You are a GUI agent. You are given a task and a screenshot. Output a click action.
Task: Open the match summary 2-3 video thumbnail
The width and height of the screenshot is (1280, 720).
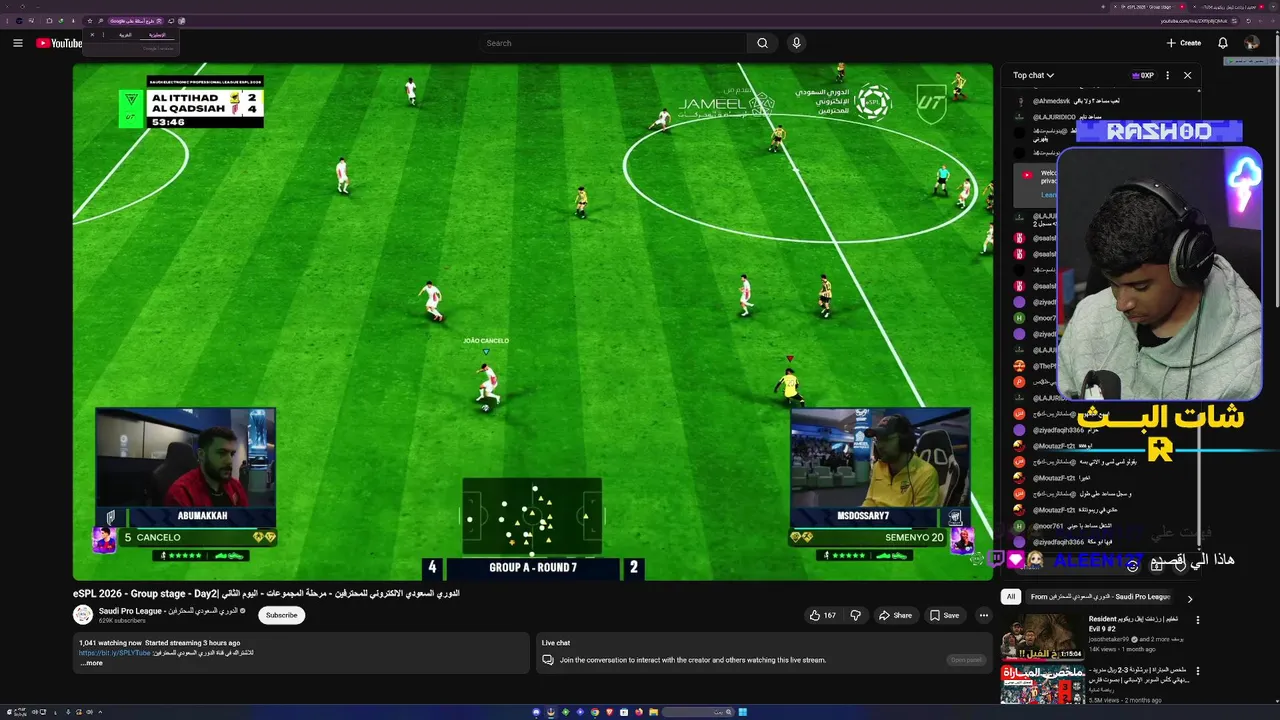[x=1042, y=684]
